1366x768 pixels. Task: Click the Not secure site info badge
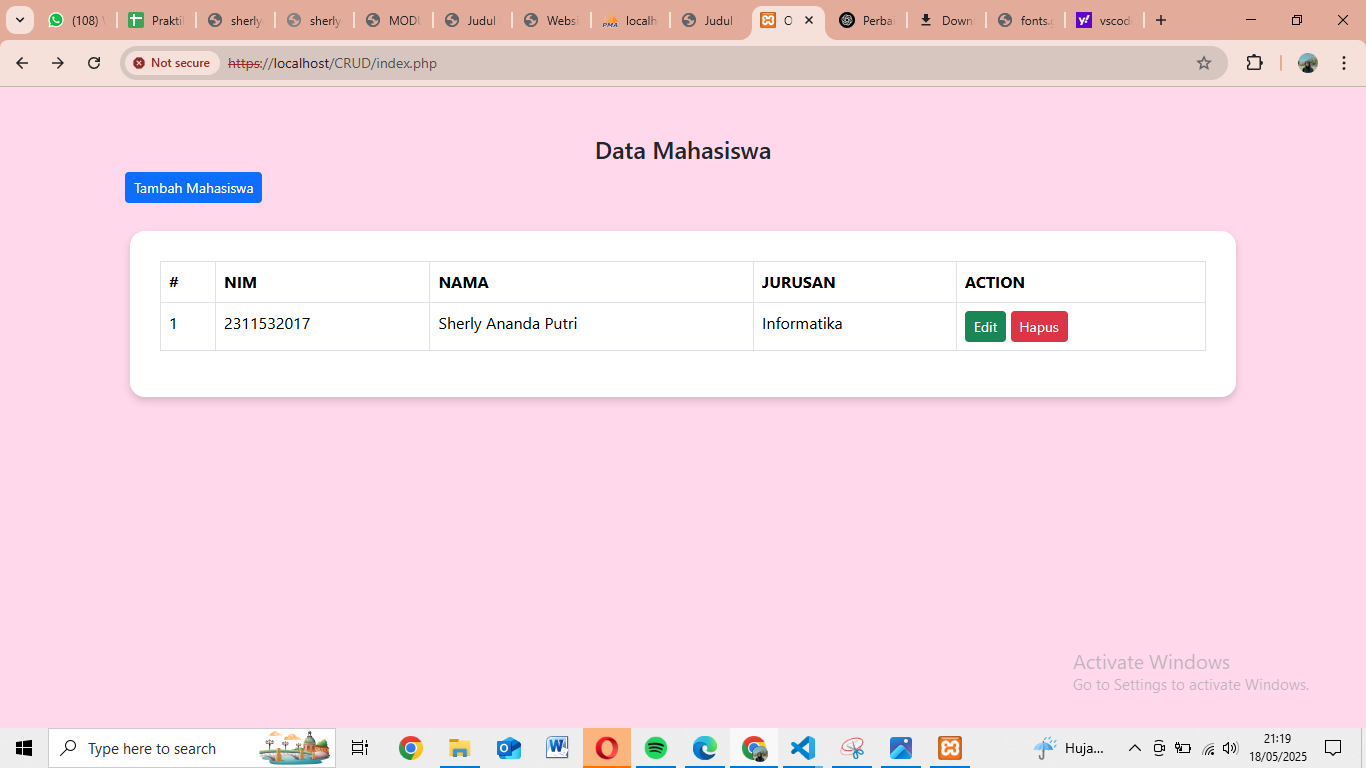(x=171, y=63)
